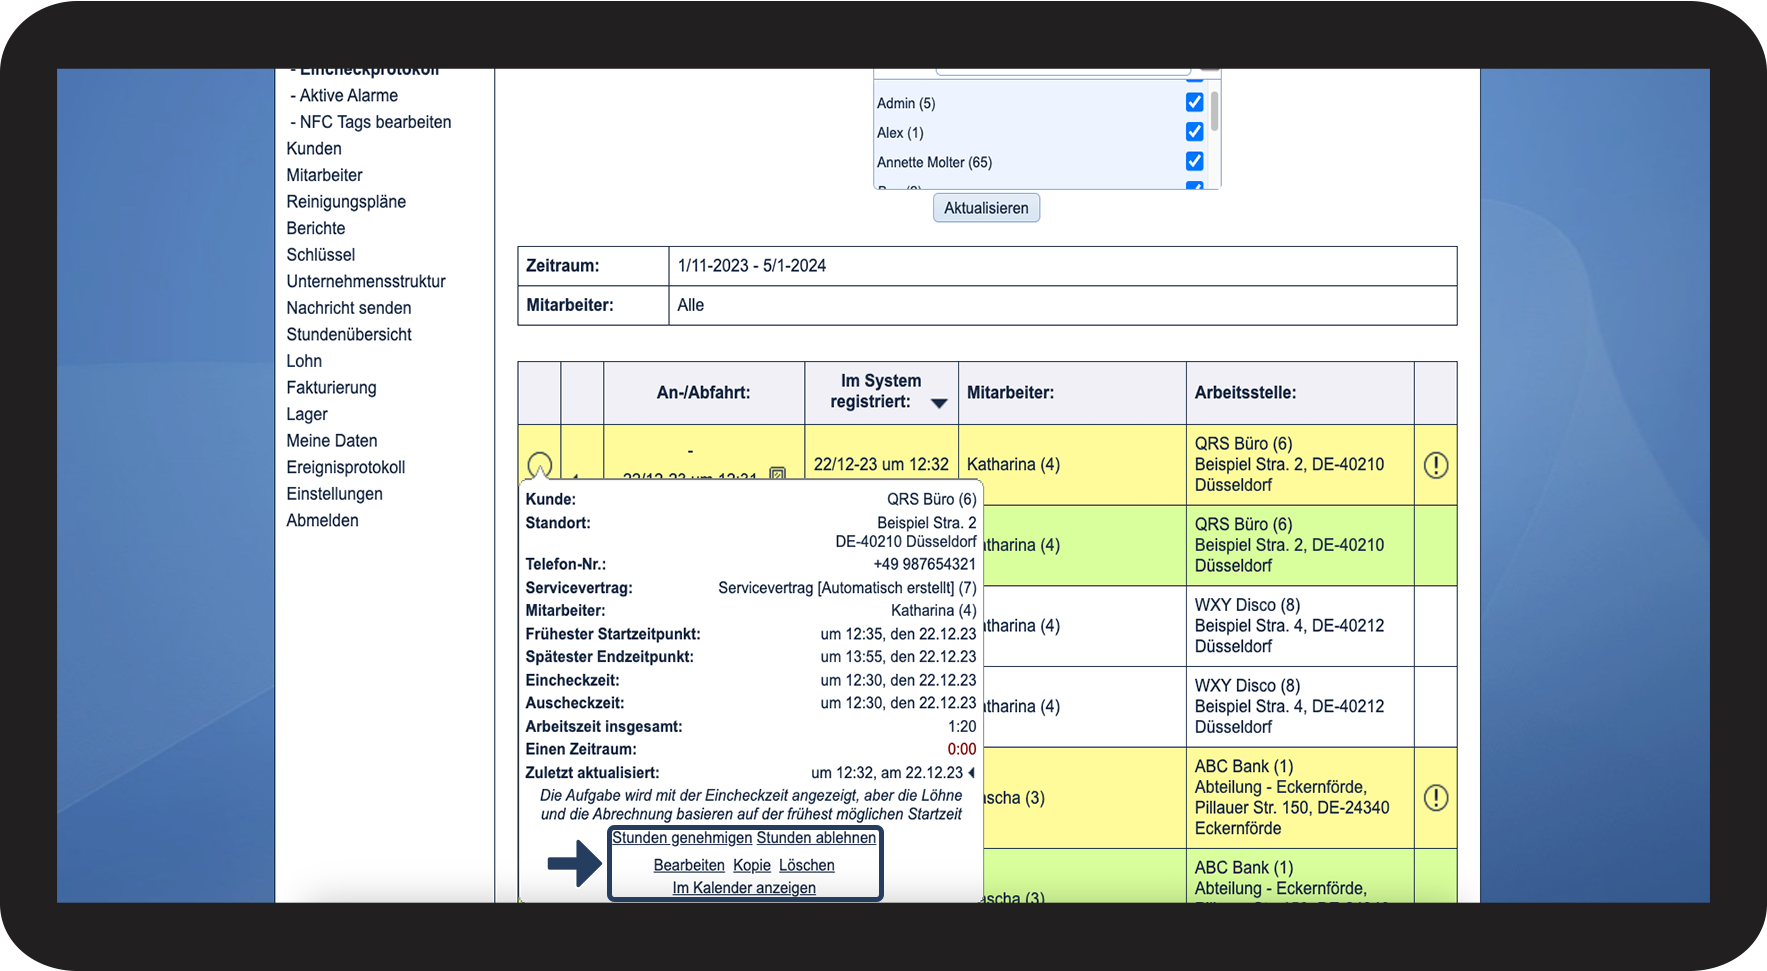Click the circle status icon in first row
Image resolution: width=1767 pixels, height=971 pixels.
click(x=539, y=465)
